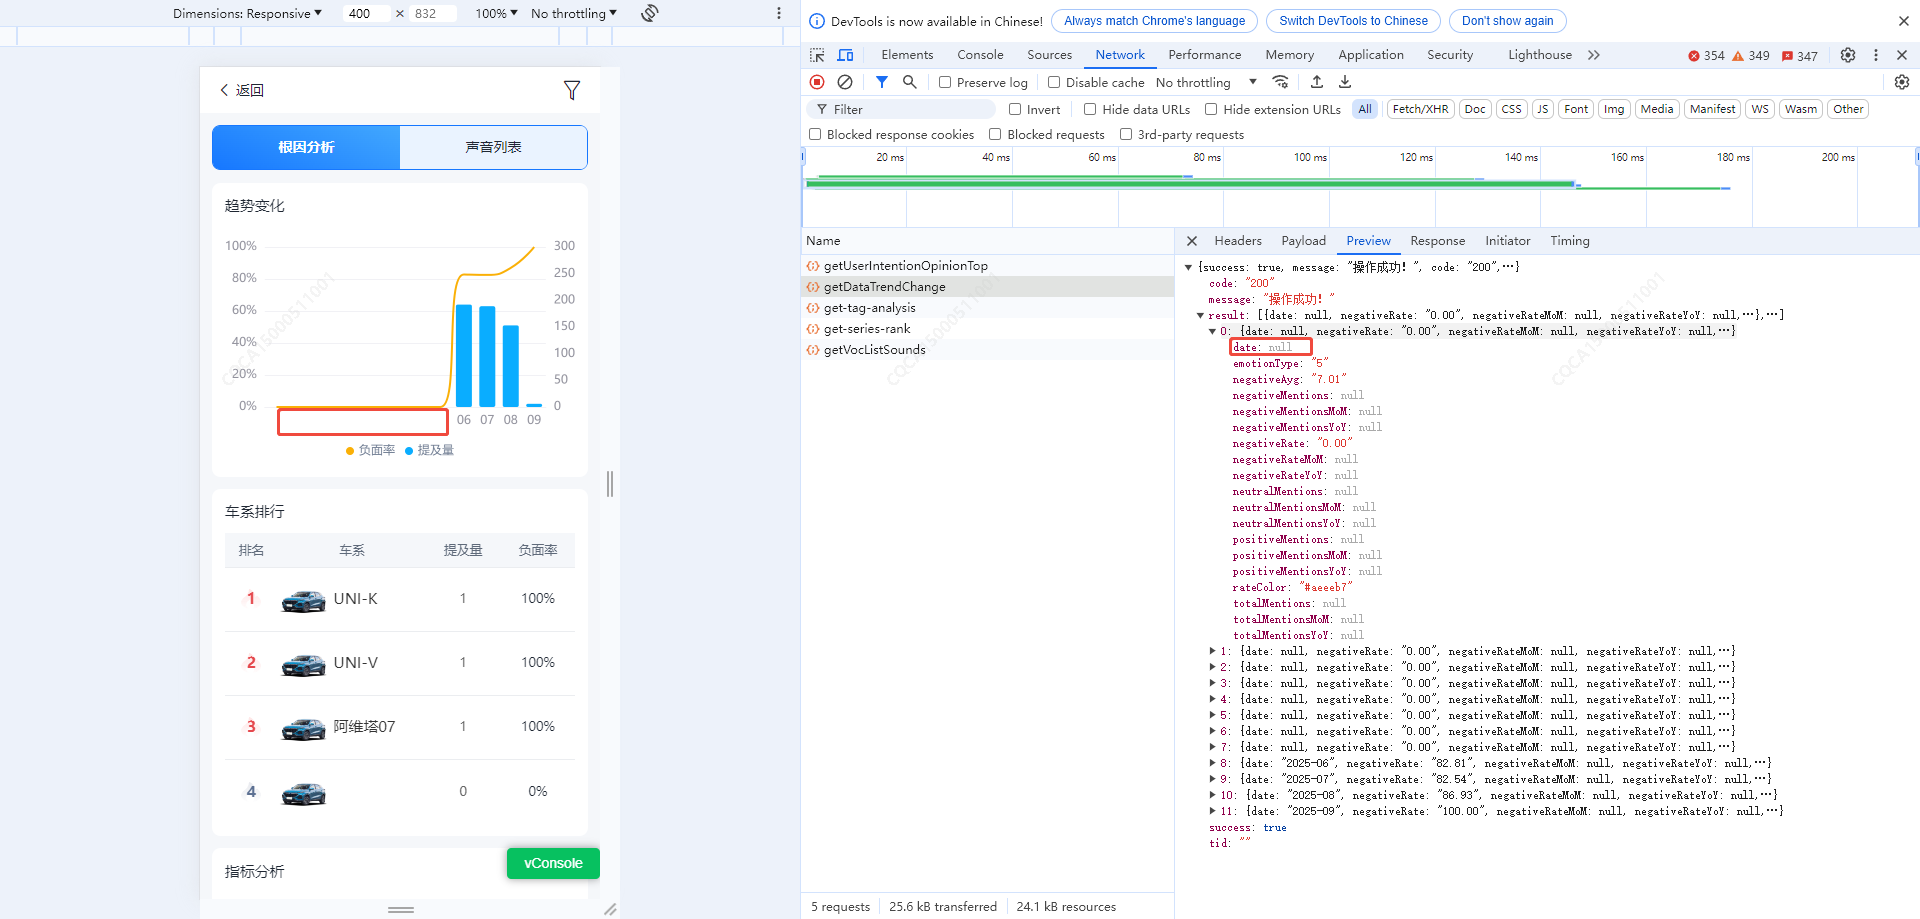This screenshot has height=919, width=1920.
Task: Click the export HAR download icon
Action: [1345, 82]
